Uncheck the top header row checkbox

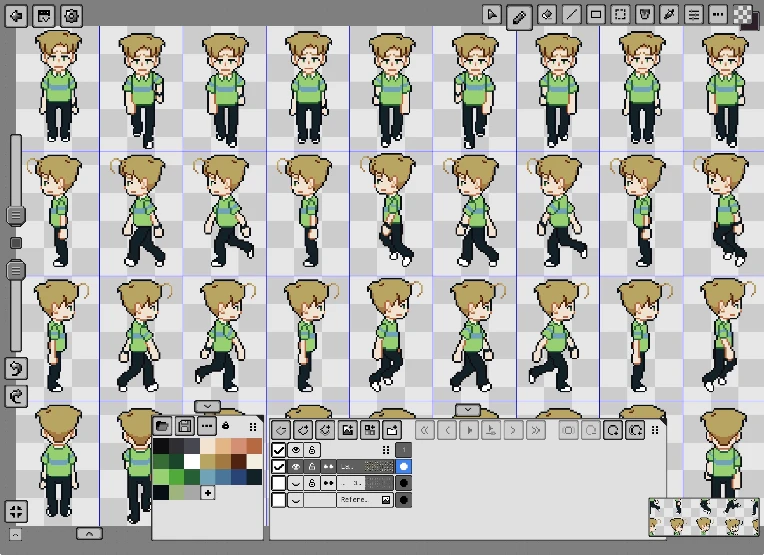[278, 450]
